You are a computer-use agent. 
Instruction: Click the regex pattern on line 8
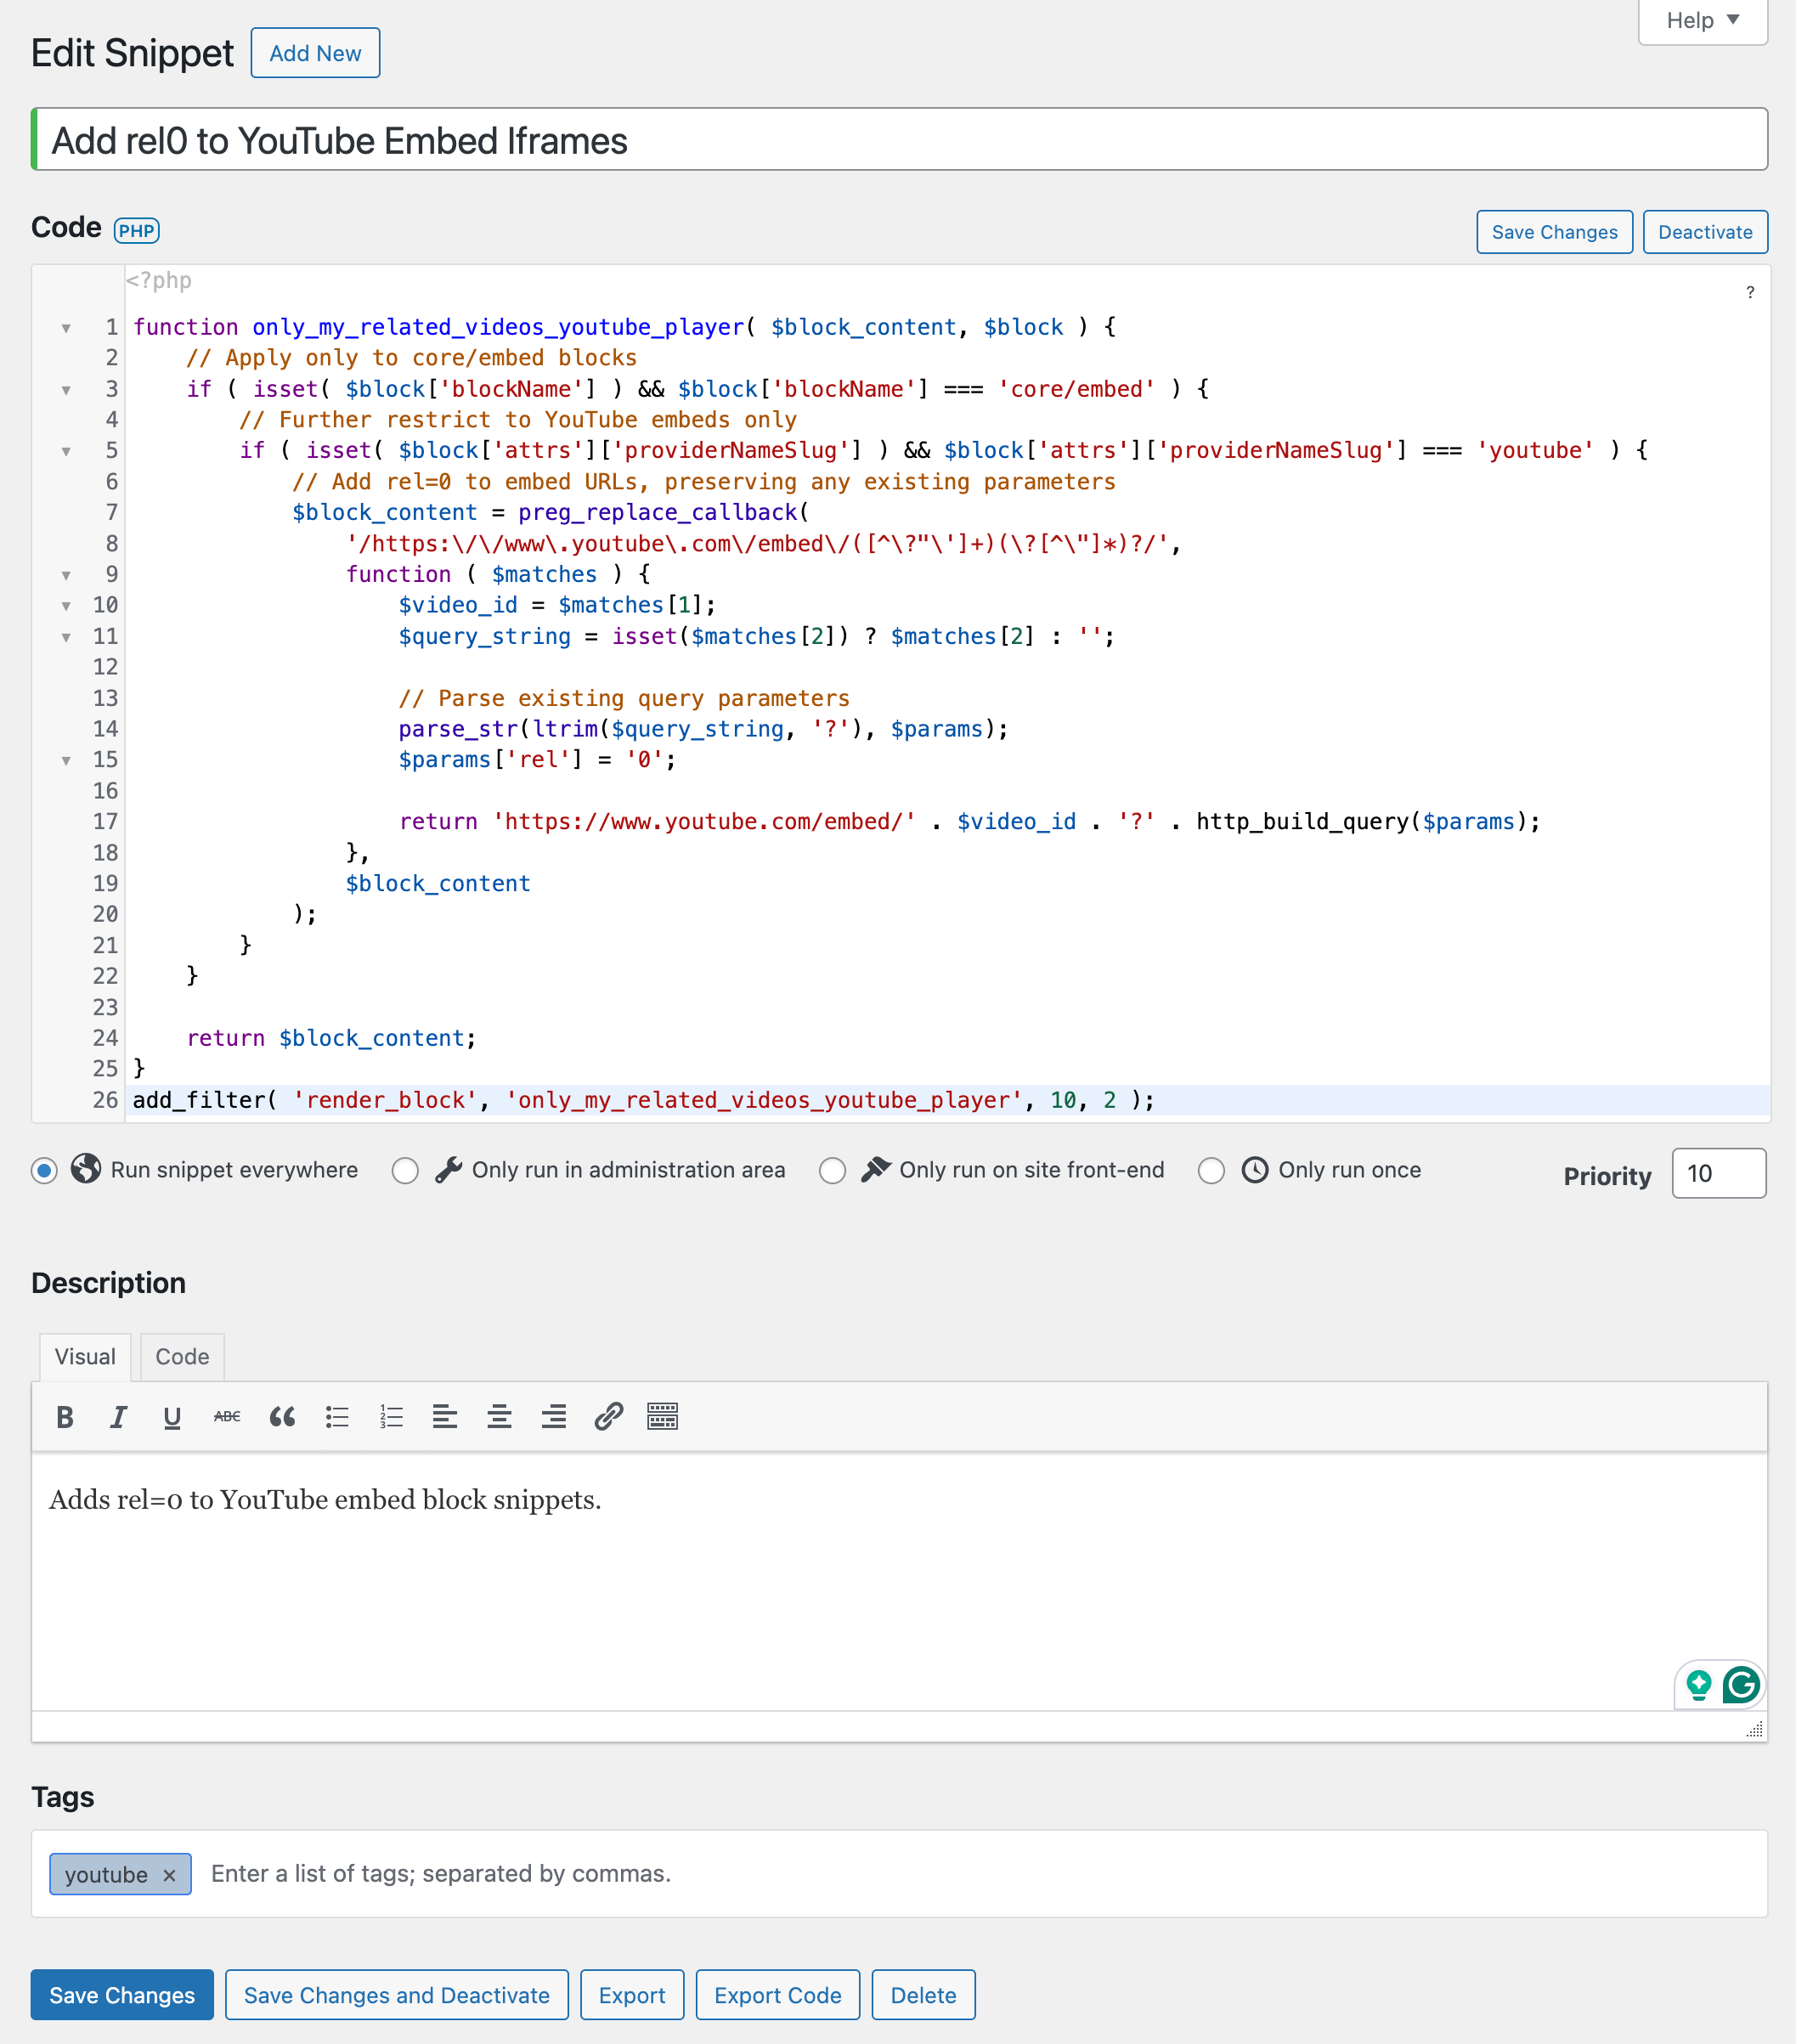click(x=757, y=544)
